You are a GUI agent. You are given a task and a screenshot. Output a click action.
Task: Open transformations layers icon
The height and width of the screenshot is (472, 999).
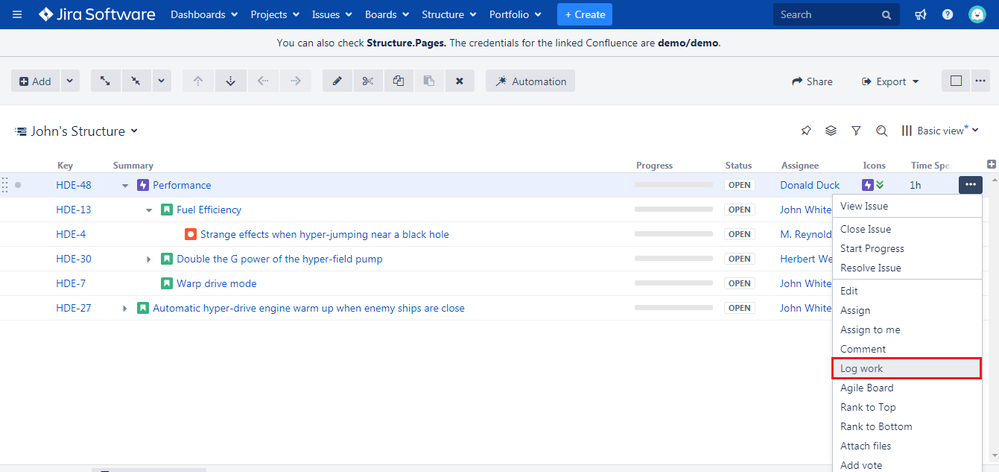(x=831, y=131)
